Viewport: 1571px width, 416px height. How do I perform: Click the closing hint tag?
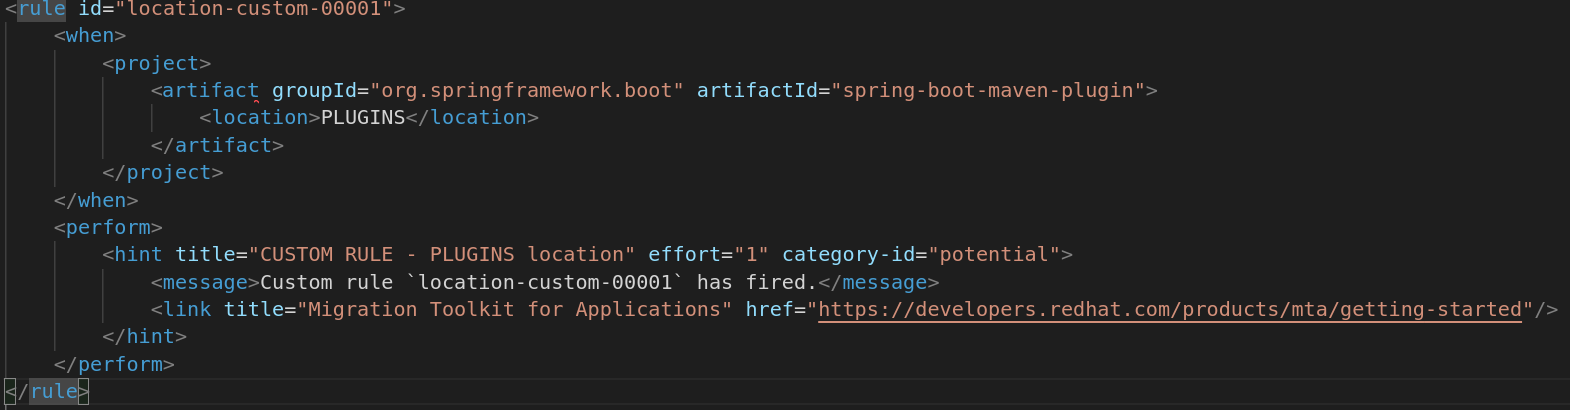click(x=145, y=337)
